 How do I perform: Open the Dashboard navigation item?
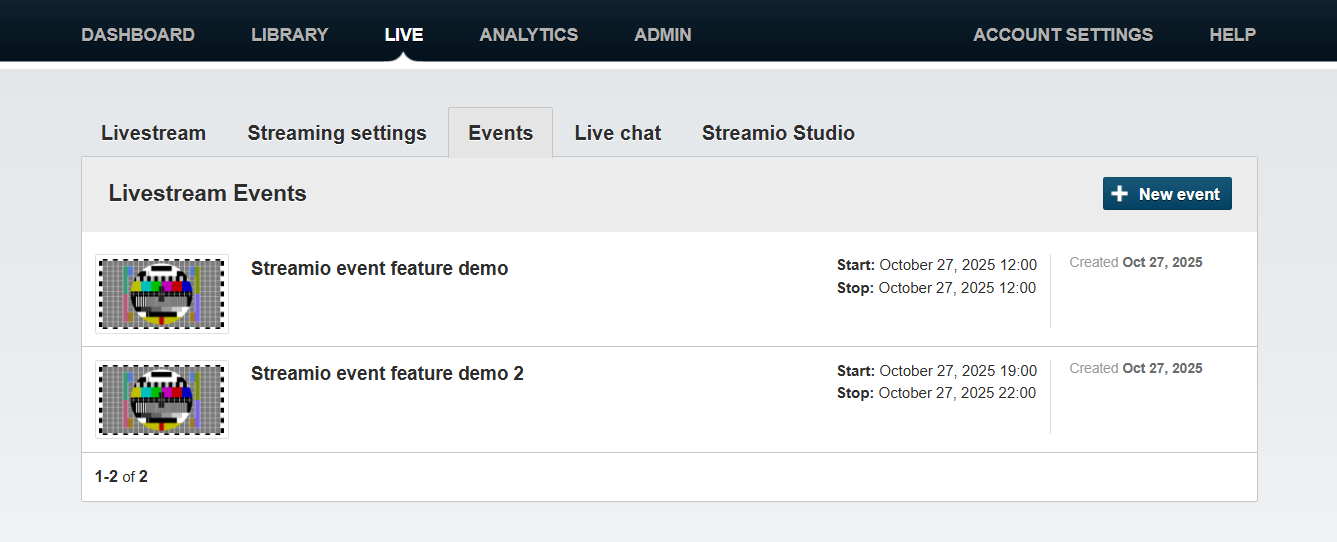(x=138, y=34)
